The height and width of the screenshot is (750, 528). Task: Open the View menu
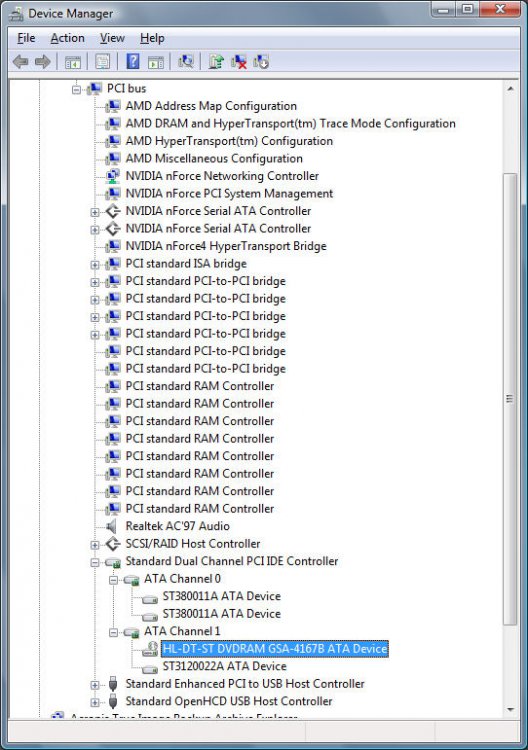coord(112,38)
